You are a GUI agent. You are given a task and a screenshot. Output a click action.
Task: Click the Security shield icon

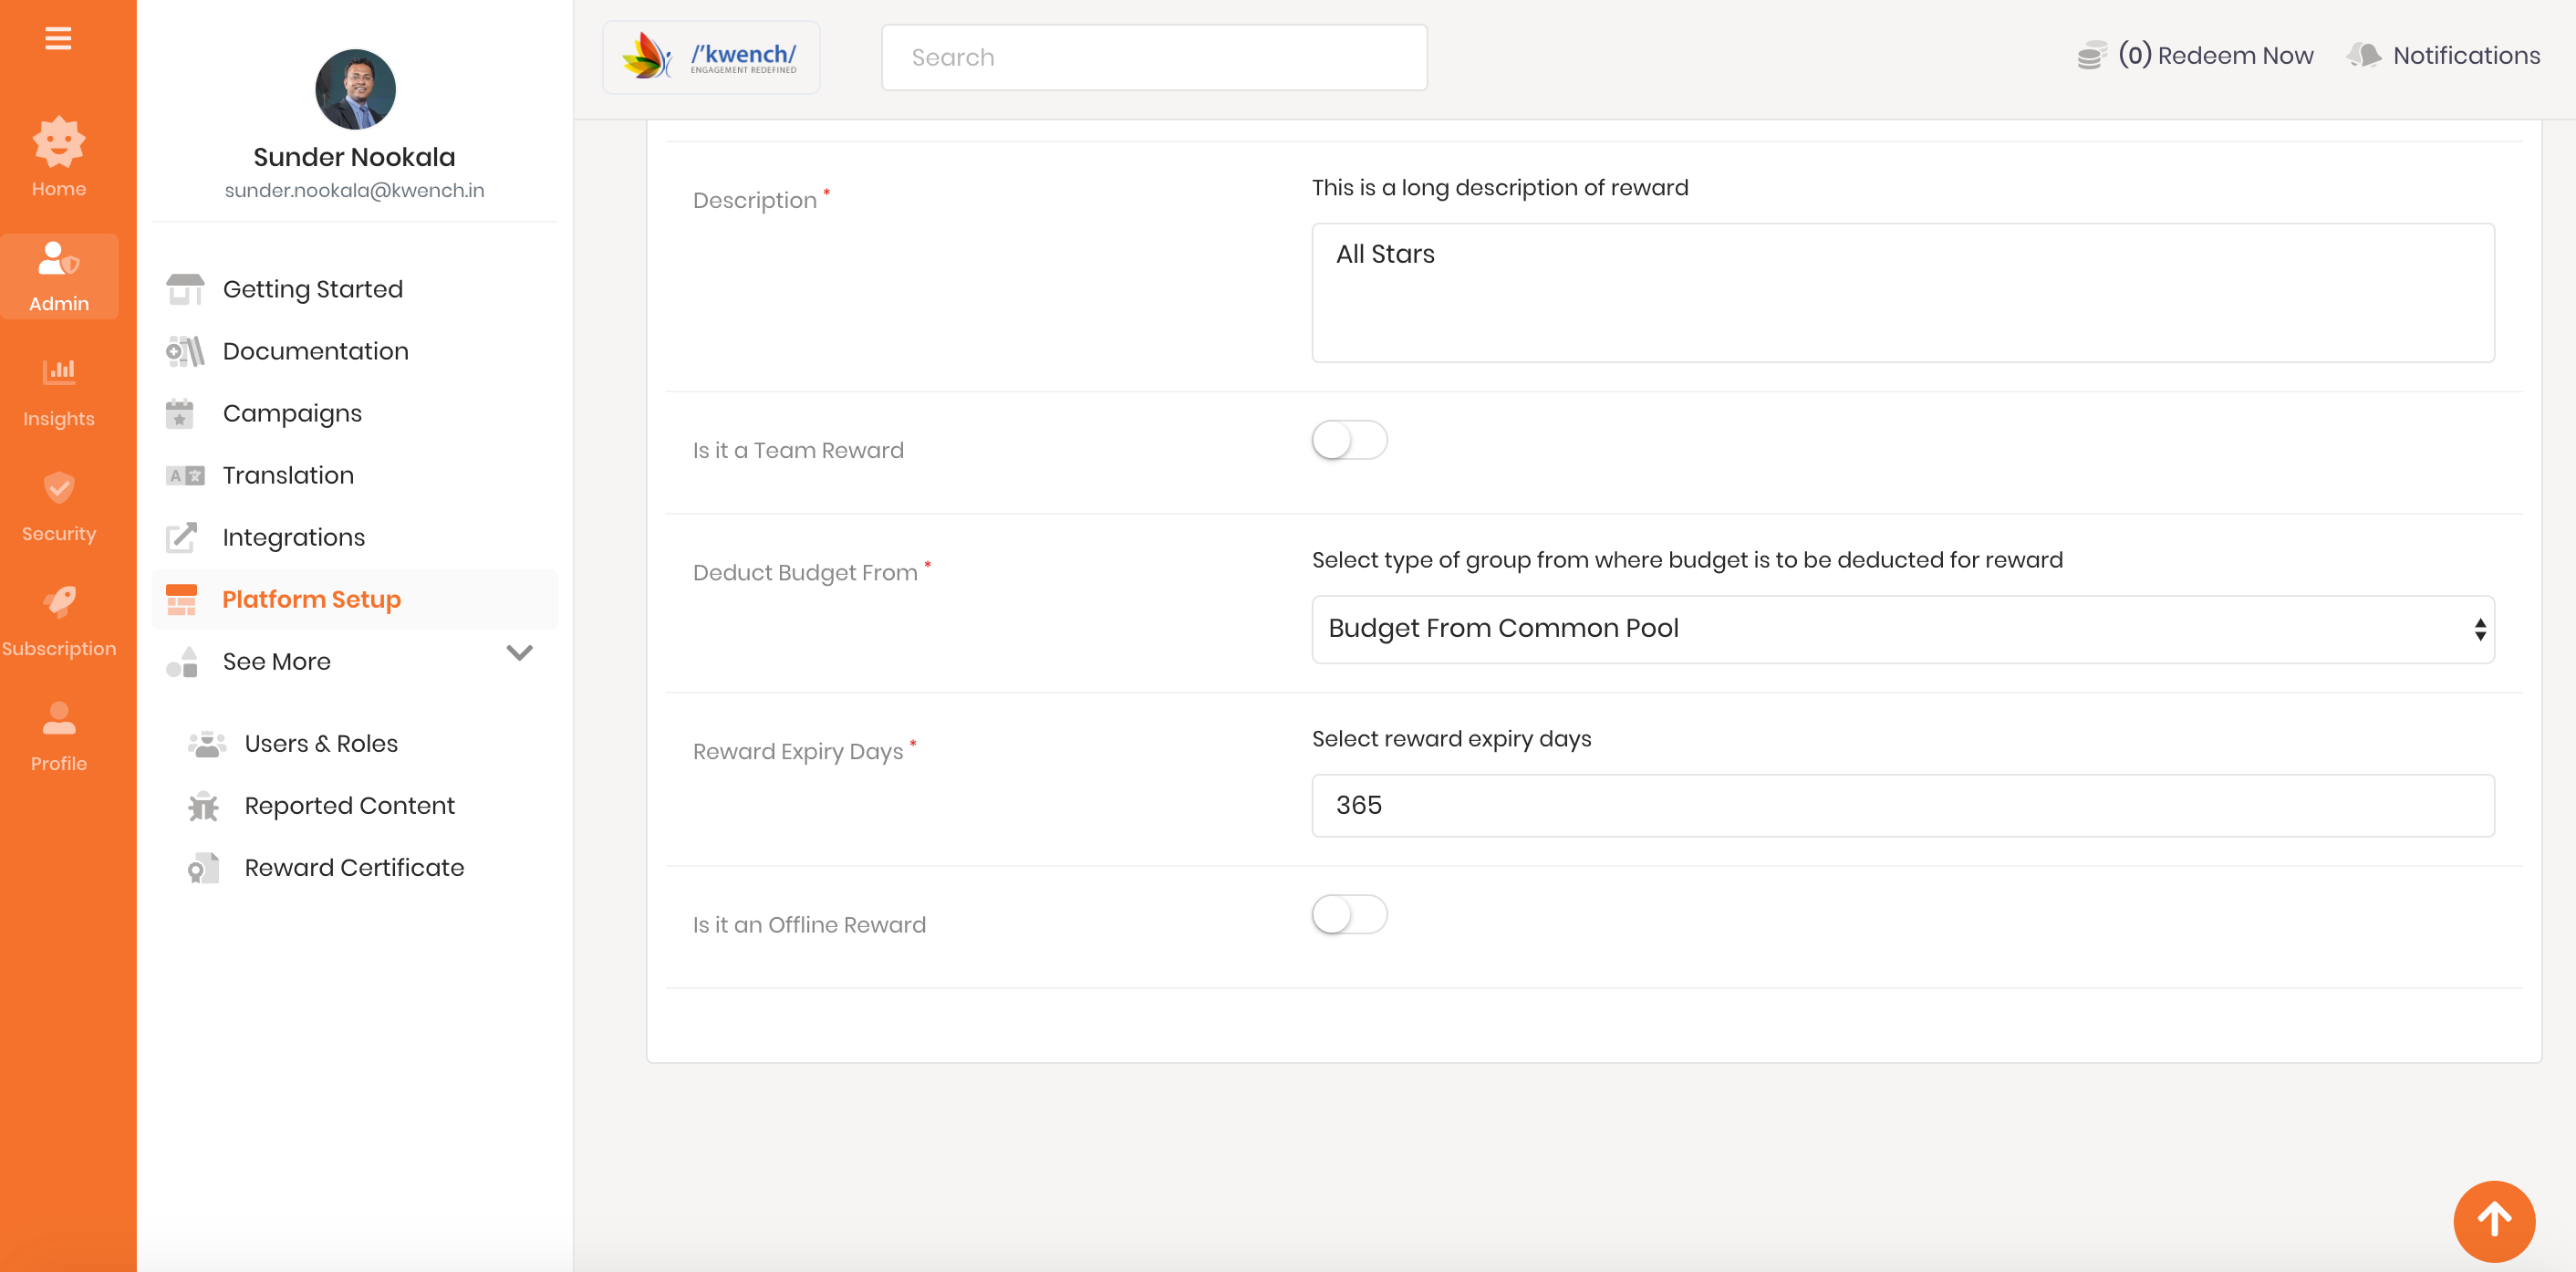click(x=58, y=488)
